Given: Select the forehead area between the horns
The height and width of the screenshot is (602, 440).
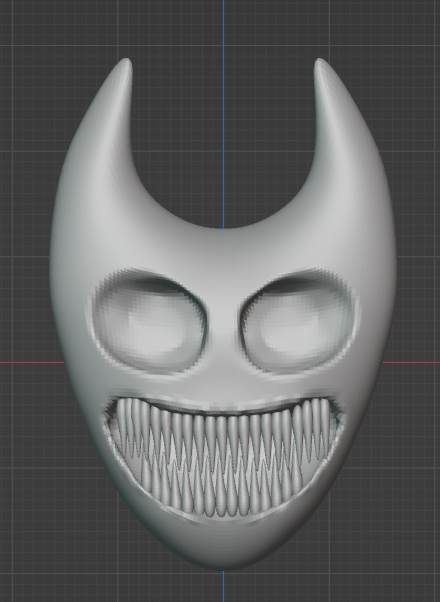Looking at the screenshot, I should point(223,250).
